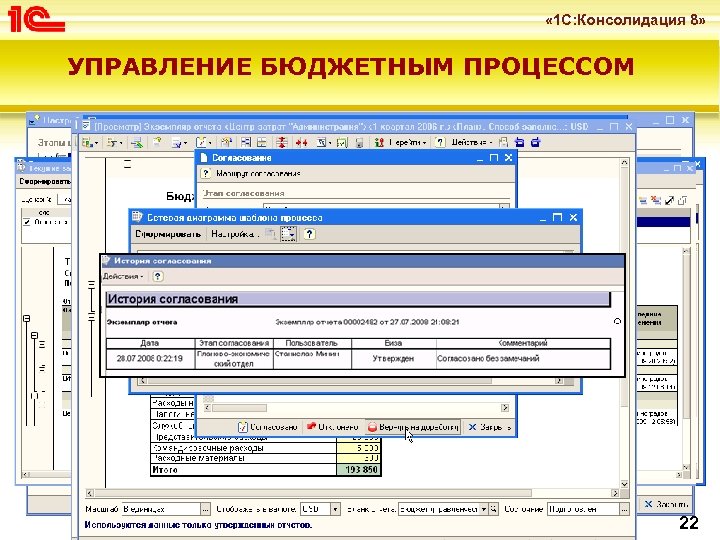Select the Командировочные расходы row
Viewport: 720px width, 540px height.
[x=266, y=448]
